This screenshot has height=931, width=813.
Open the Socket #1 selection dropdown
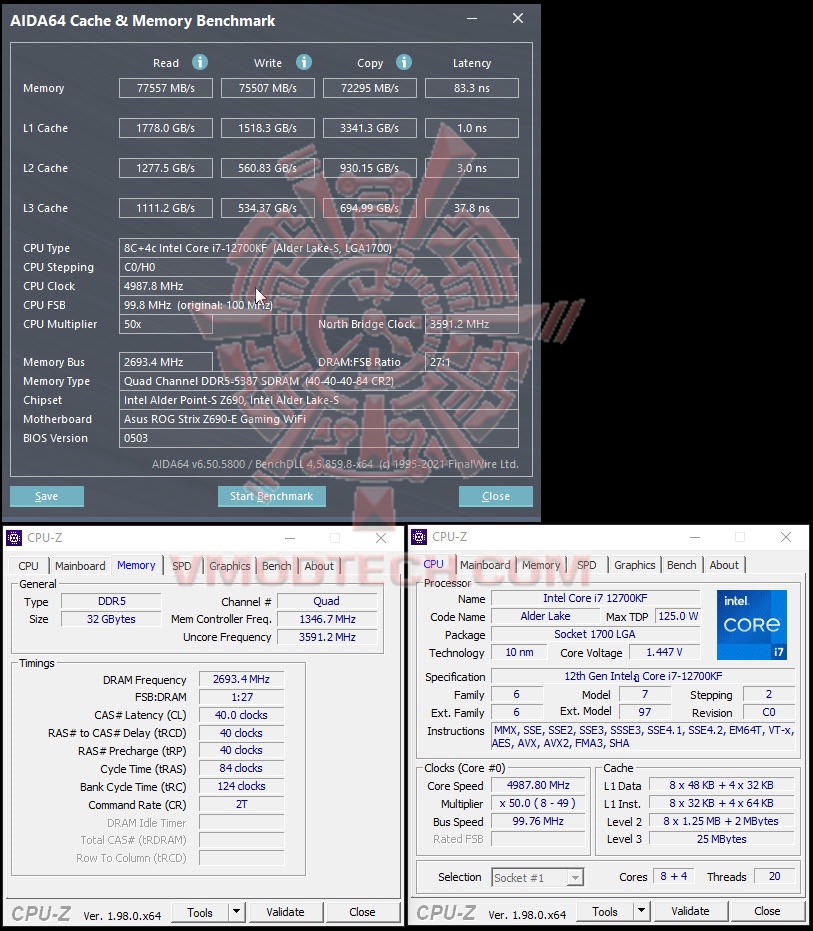click(537, 877)
